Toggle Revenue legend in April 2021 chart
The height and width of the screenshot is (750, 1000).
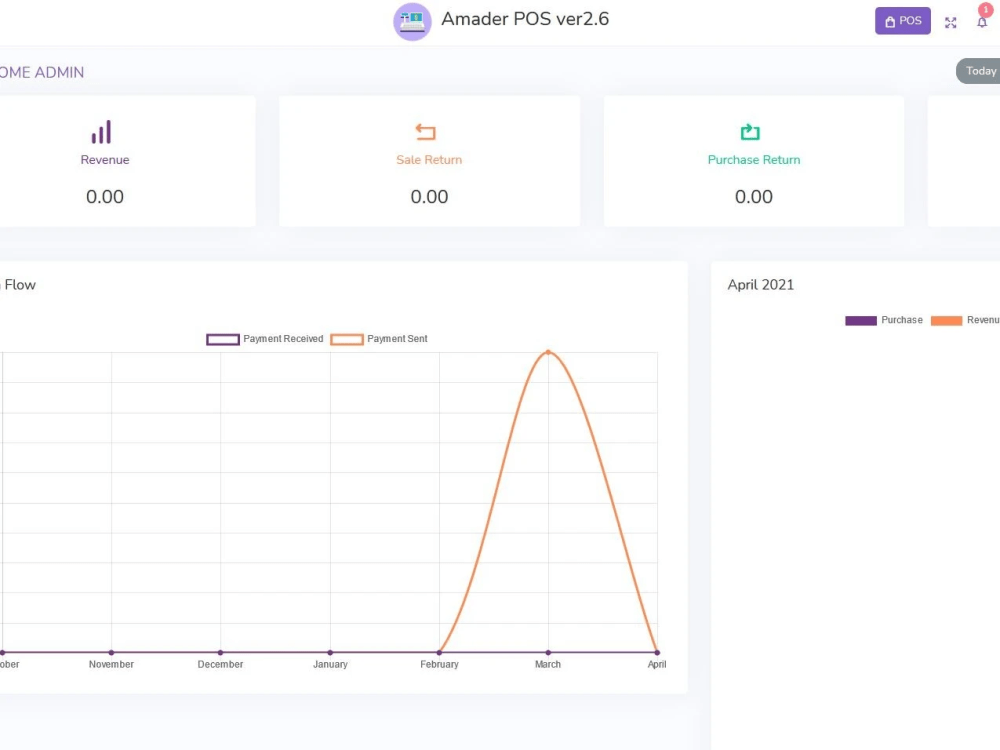pos(965,320)
